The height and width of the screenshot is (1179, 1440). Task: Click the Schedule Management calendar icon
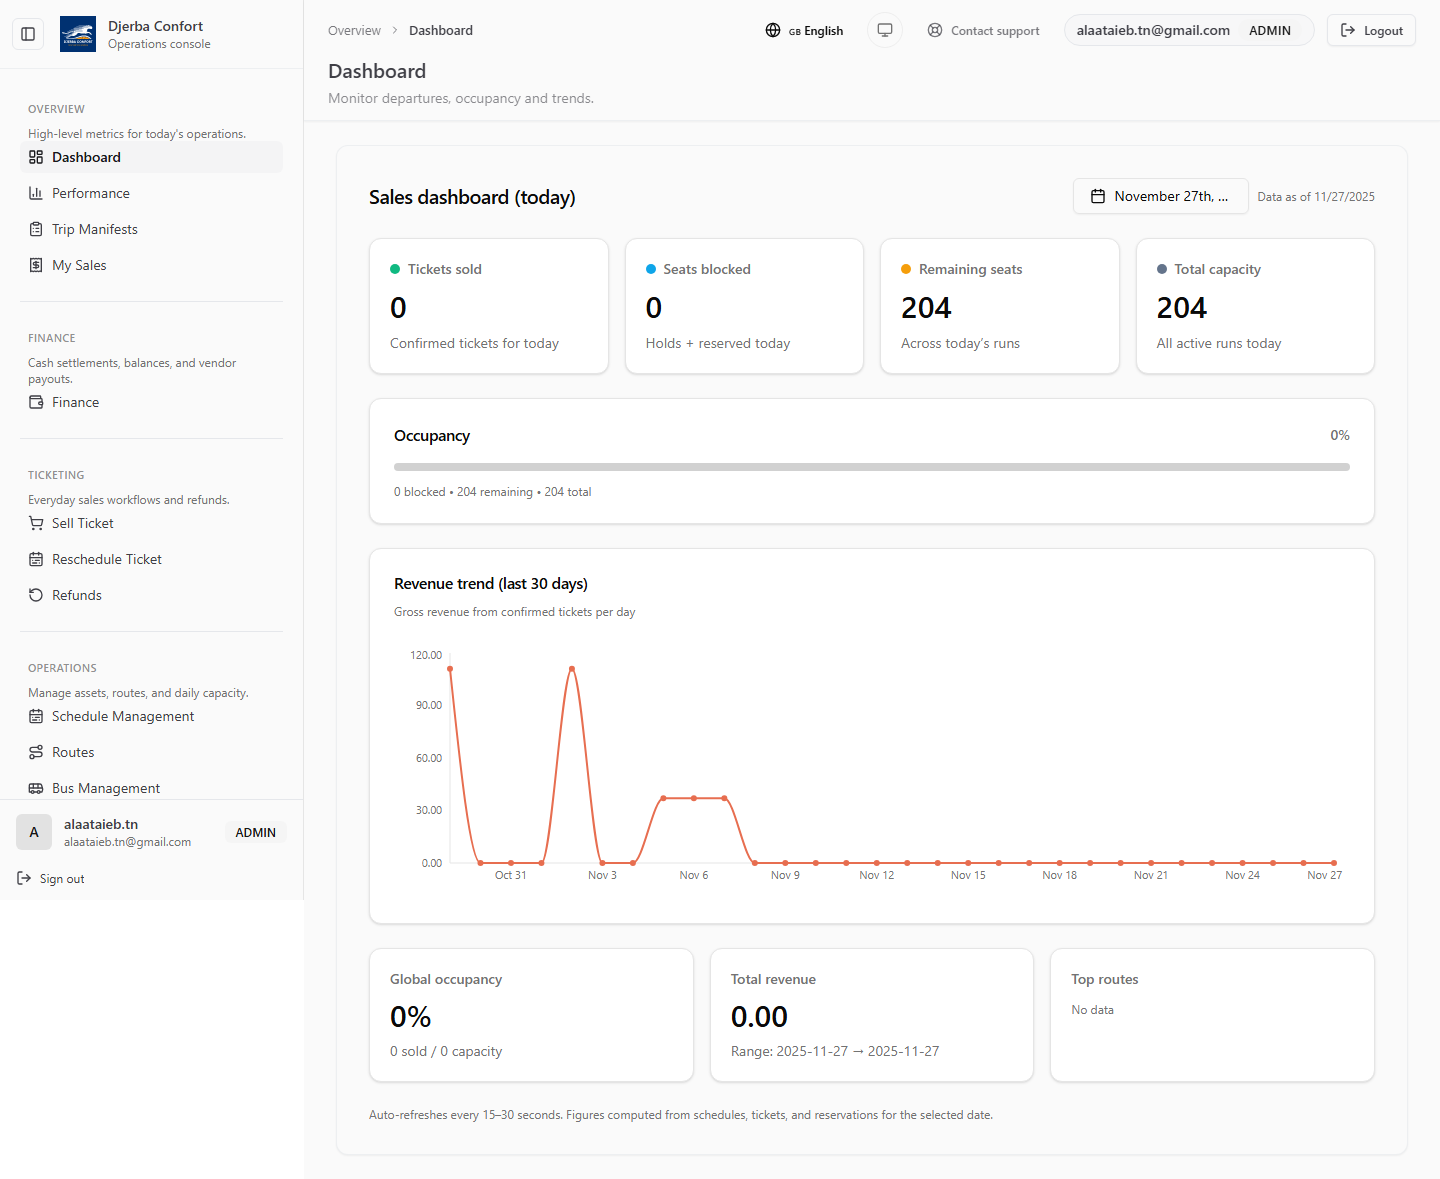pos(36,716)
